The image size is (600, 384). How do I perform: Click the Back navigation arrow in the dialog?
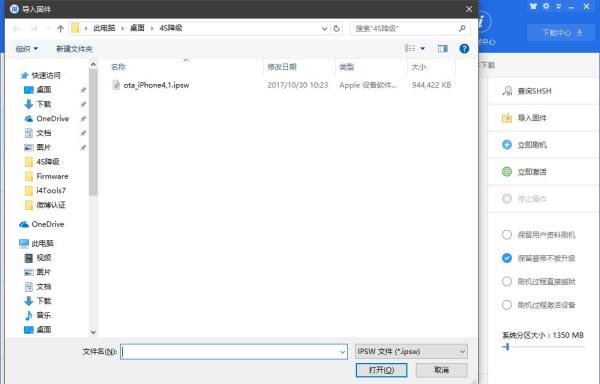point(16,28)
